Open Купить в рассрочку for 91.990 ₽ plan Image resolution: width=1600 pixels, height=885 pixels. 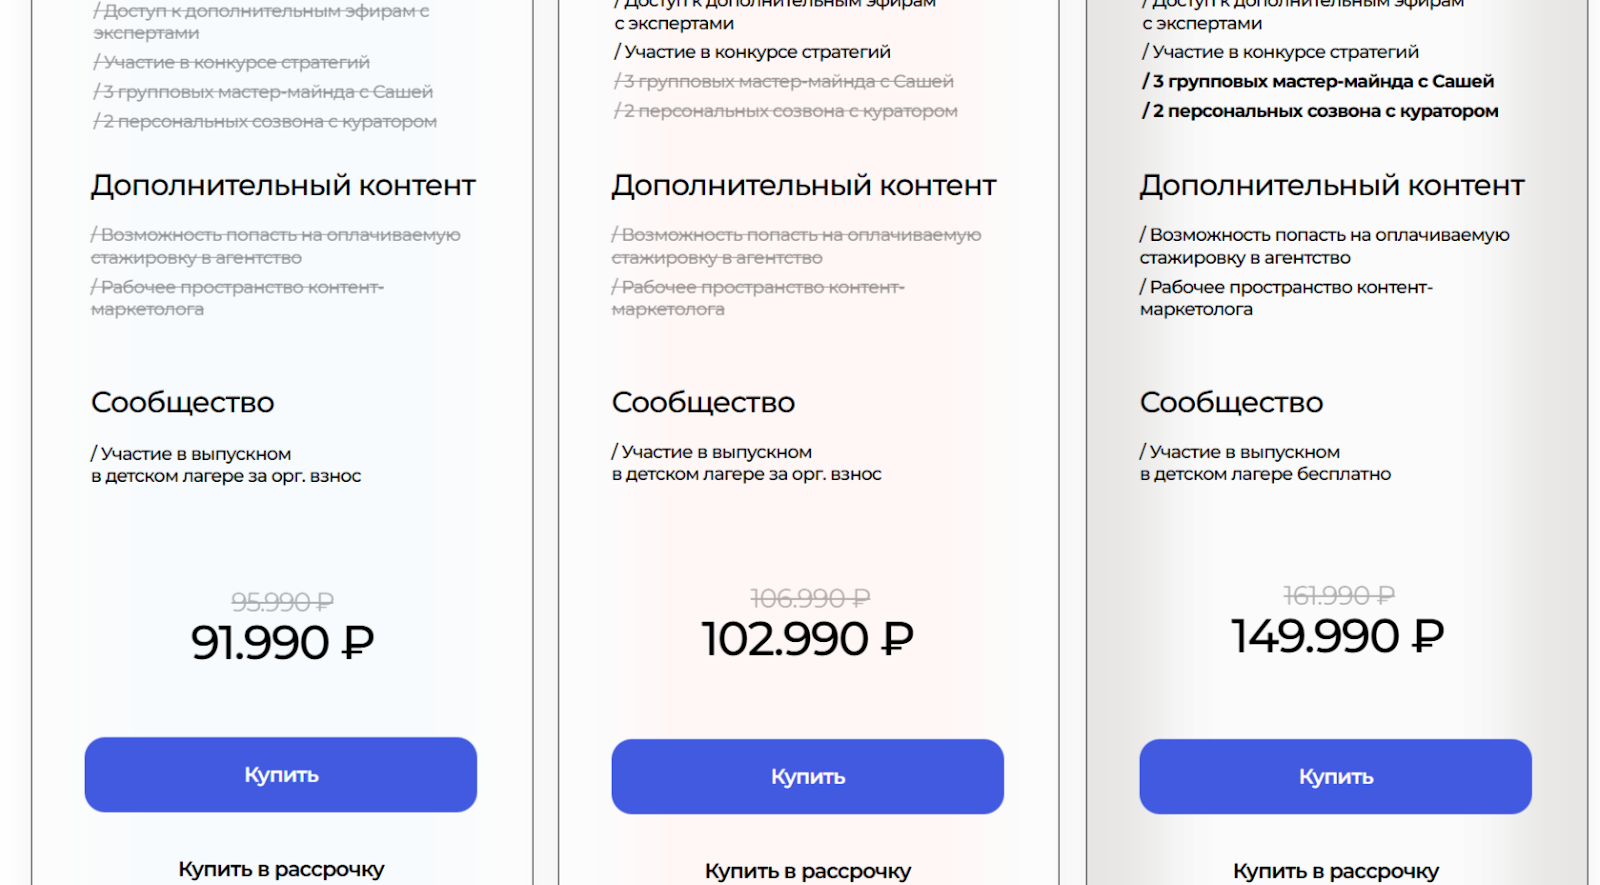coord(281,869)
